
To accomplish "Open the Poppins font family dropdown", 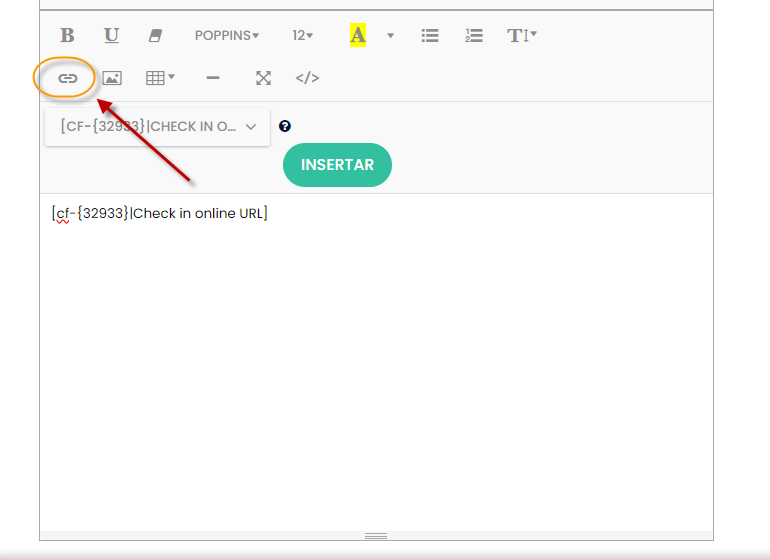I will (226, 35).
